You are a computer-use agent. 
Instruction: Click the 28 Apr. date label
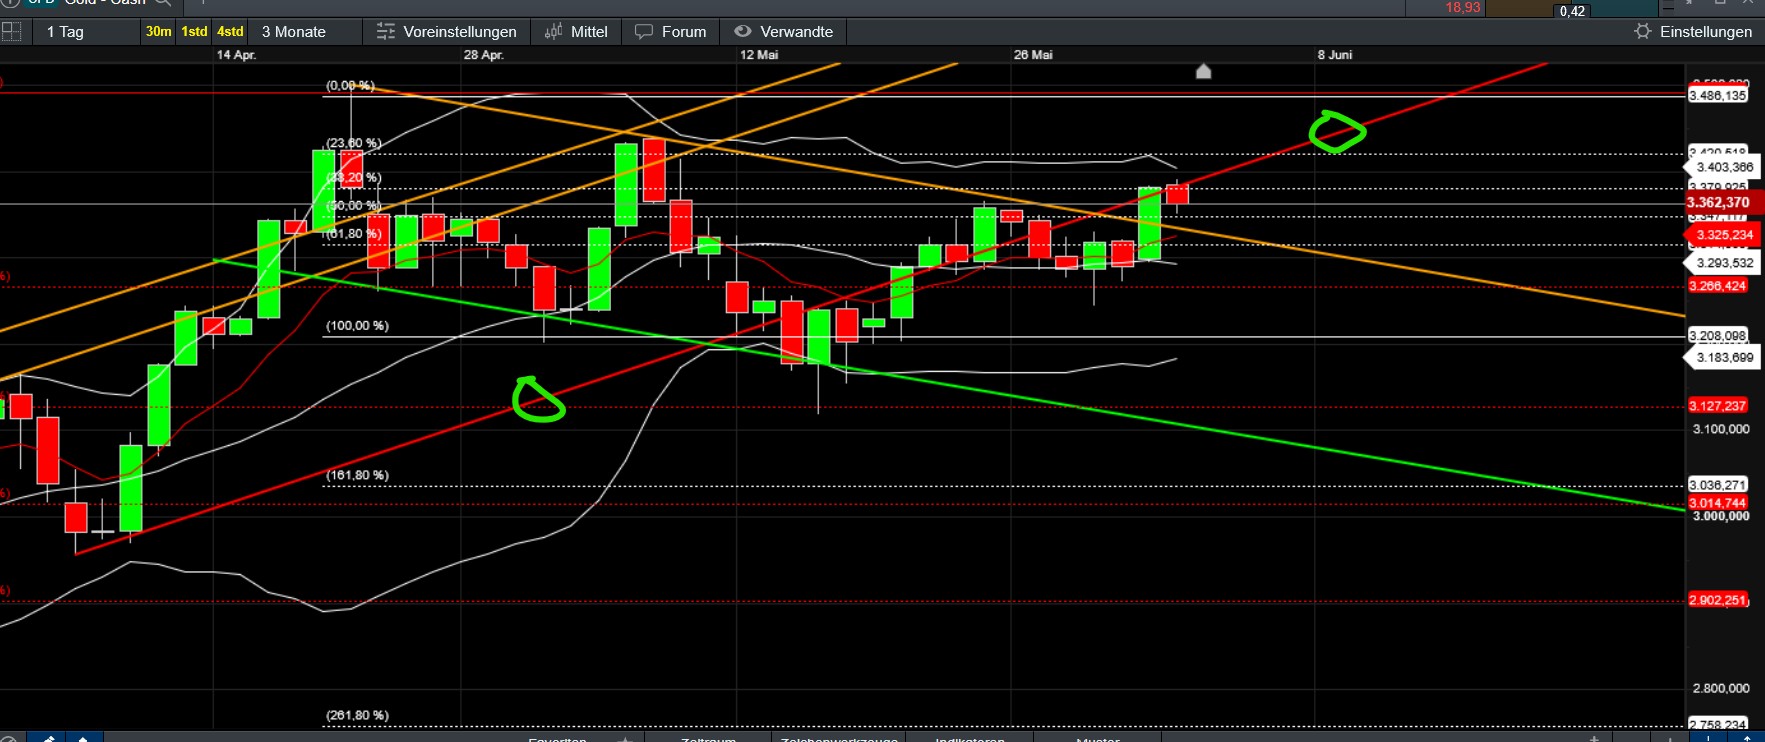click(483, 55)
